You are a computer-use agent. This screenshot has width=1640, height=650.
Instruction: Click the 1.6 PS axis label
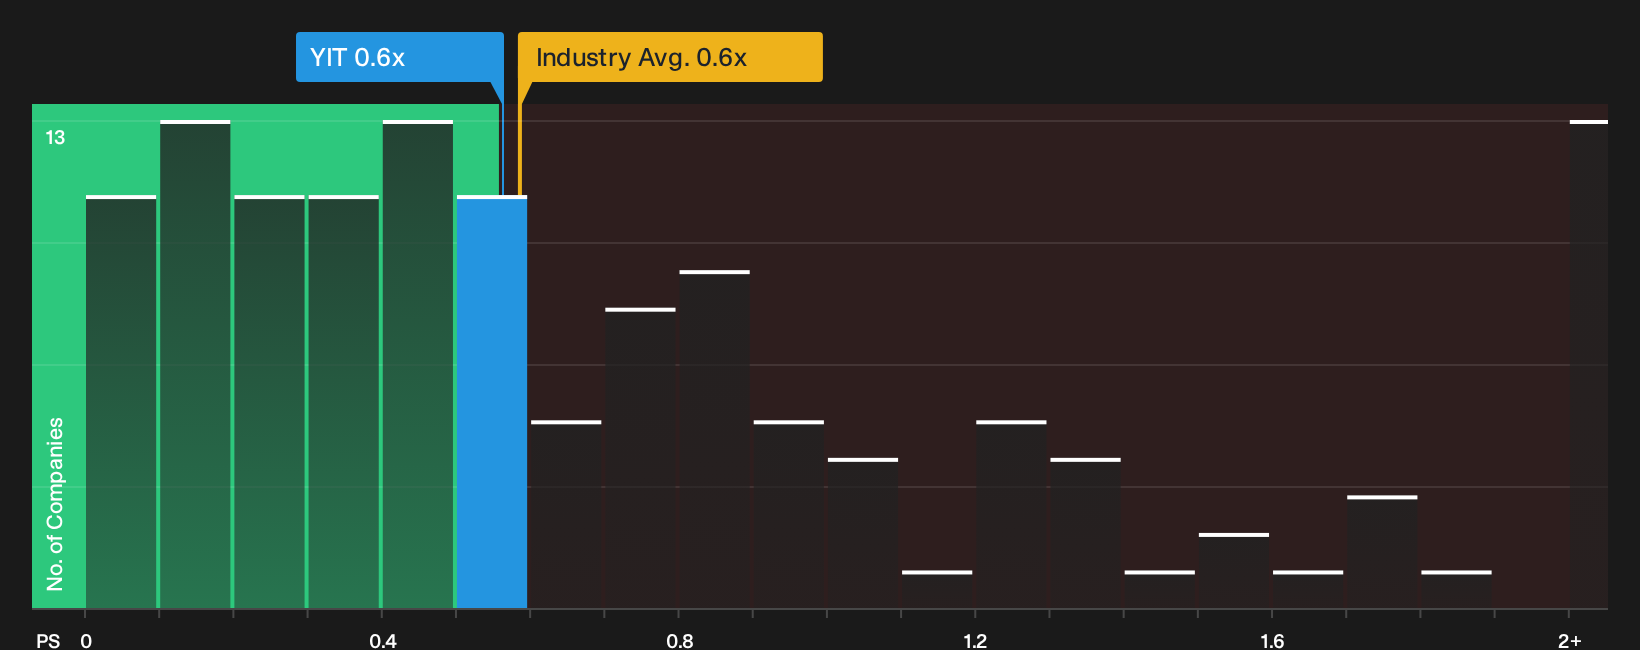point(1272,640)
